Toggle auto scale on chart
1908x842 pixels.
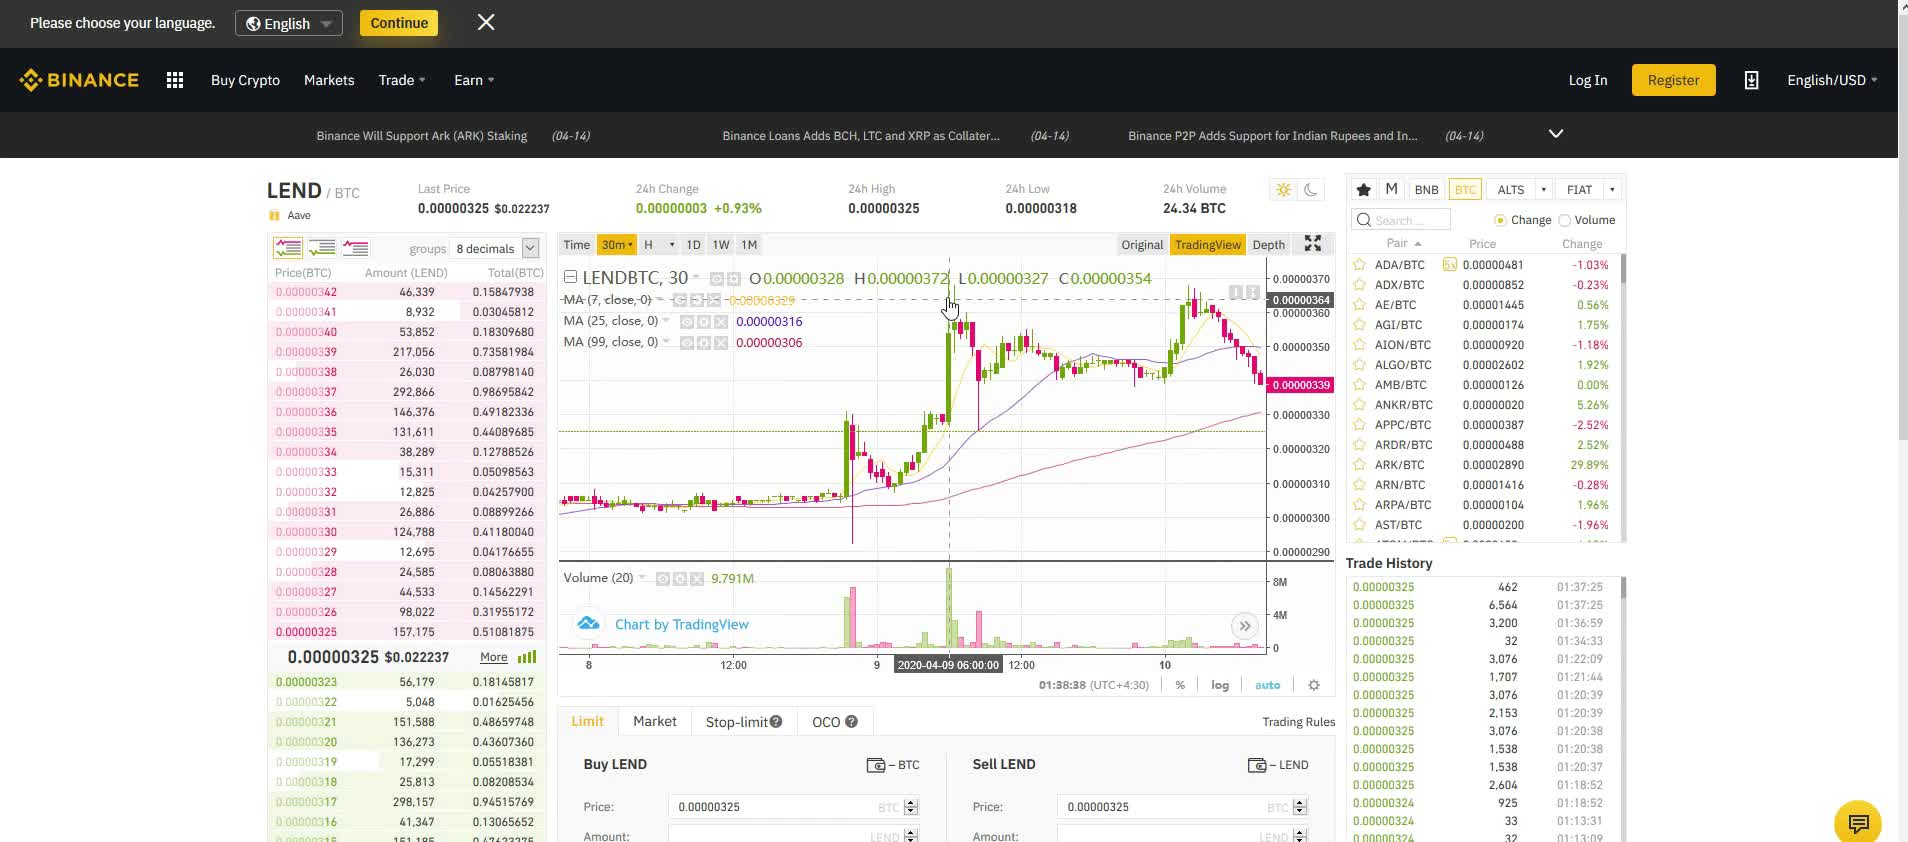(1267, 685)
